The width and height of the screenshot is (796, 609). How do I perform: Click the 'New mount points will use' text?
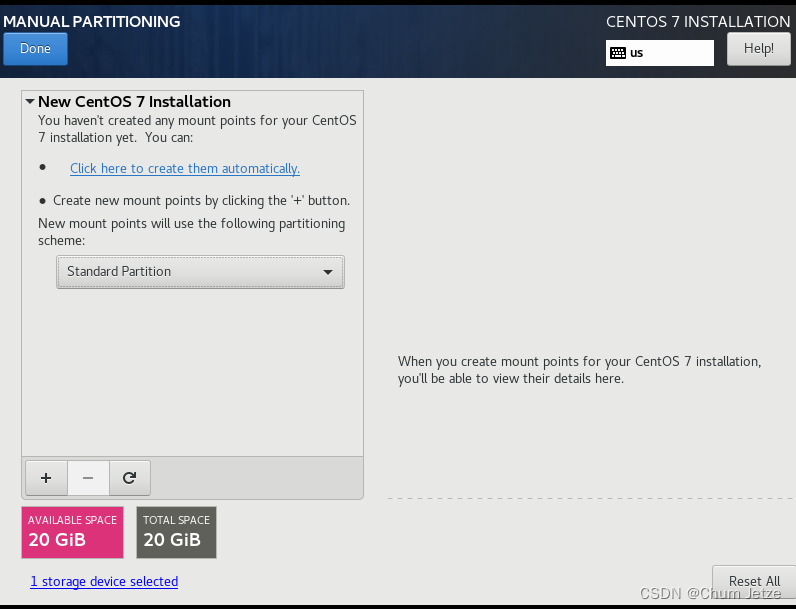[192, 232]
